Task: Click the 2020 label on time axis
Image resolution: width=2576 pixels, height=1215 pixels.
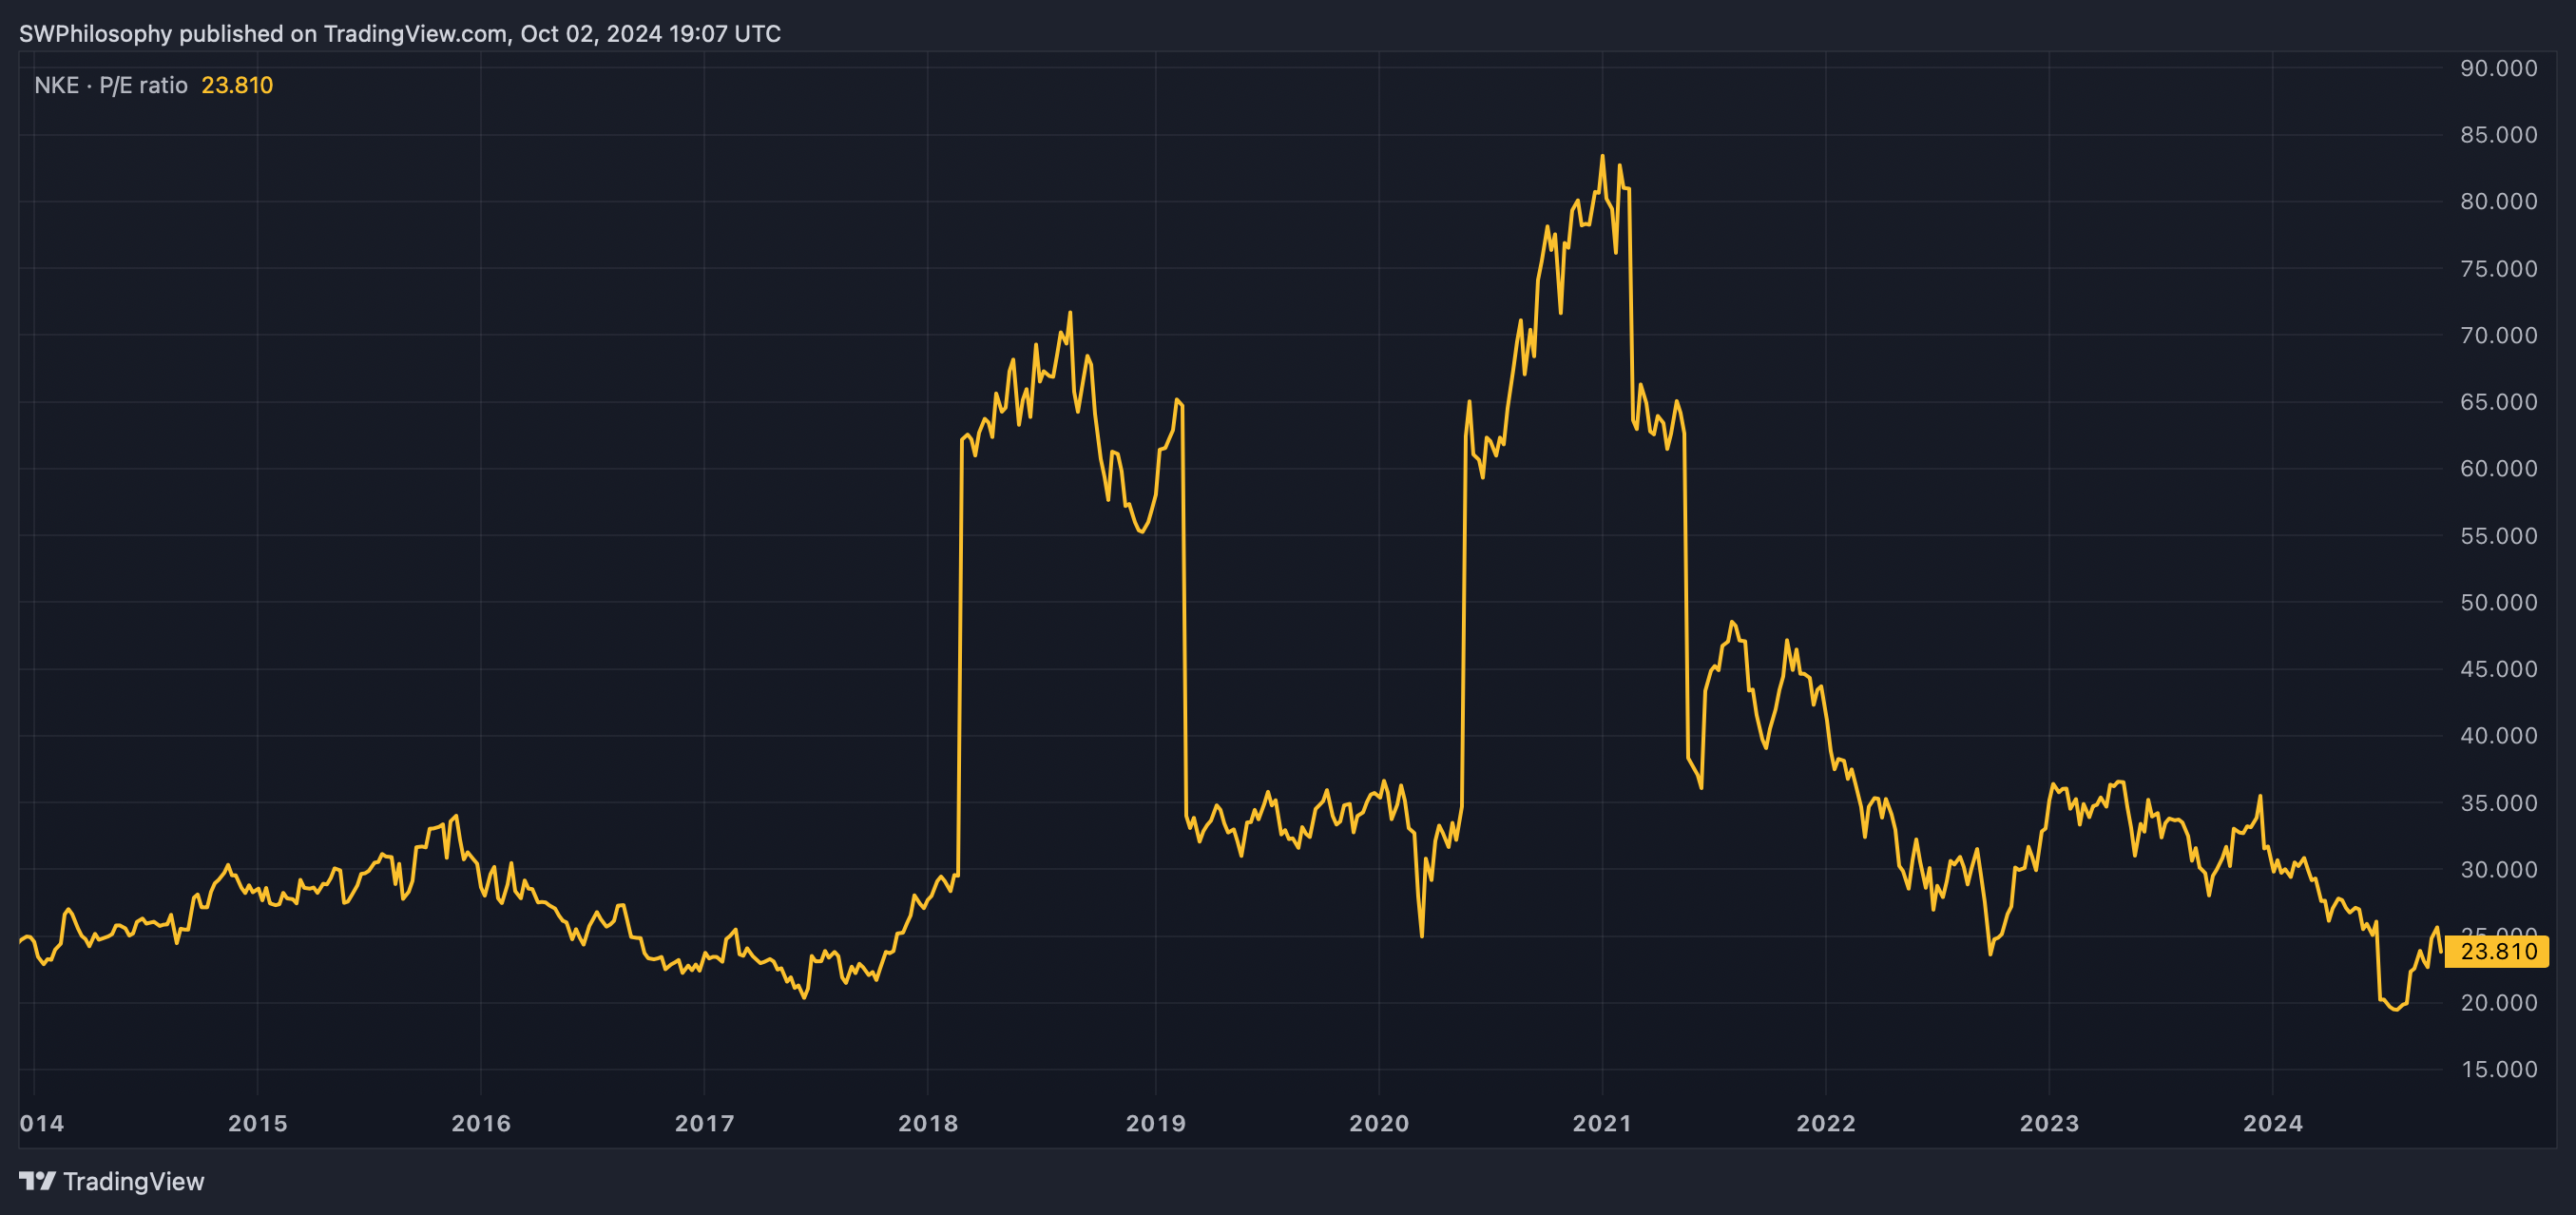Action: (1378, 1123)
